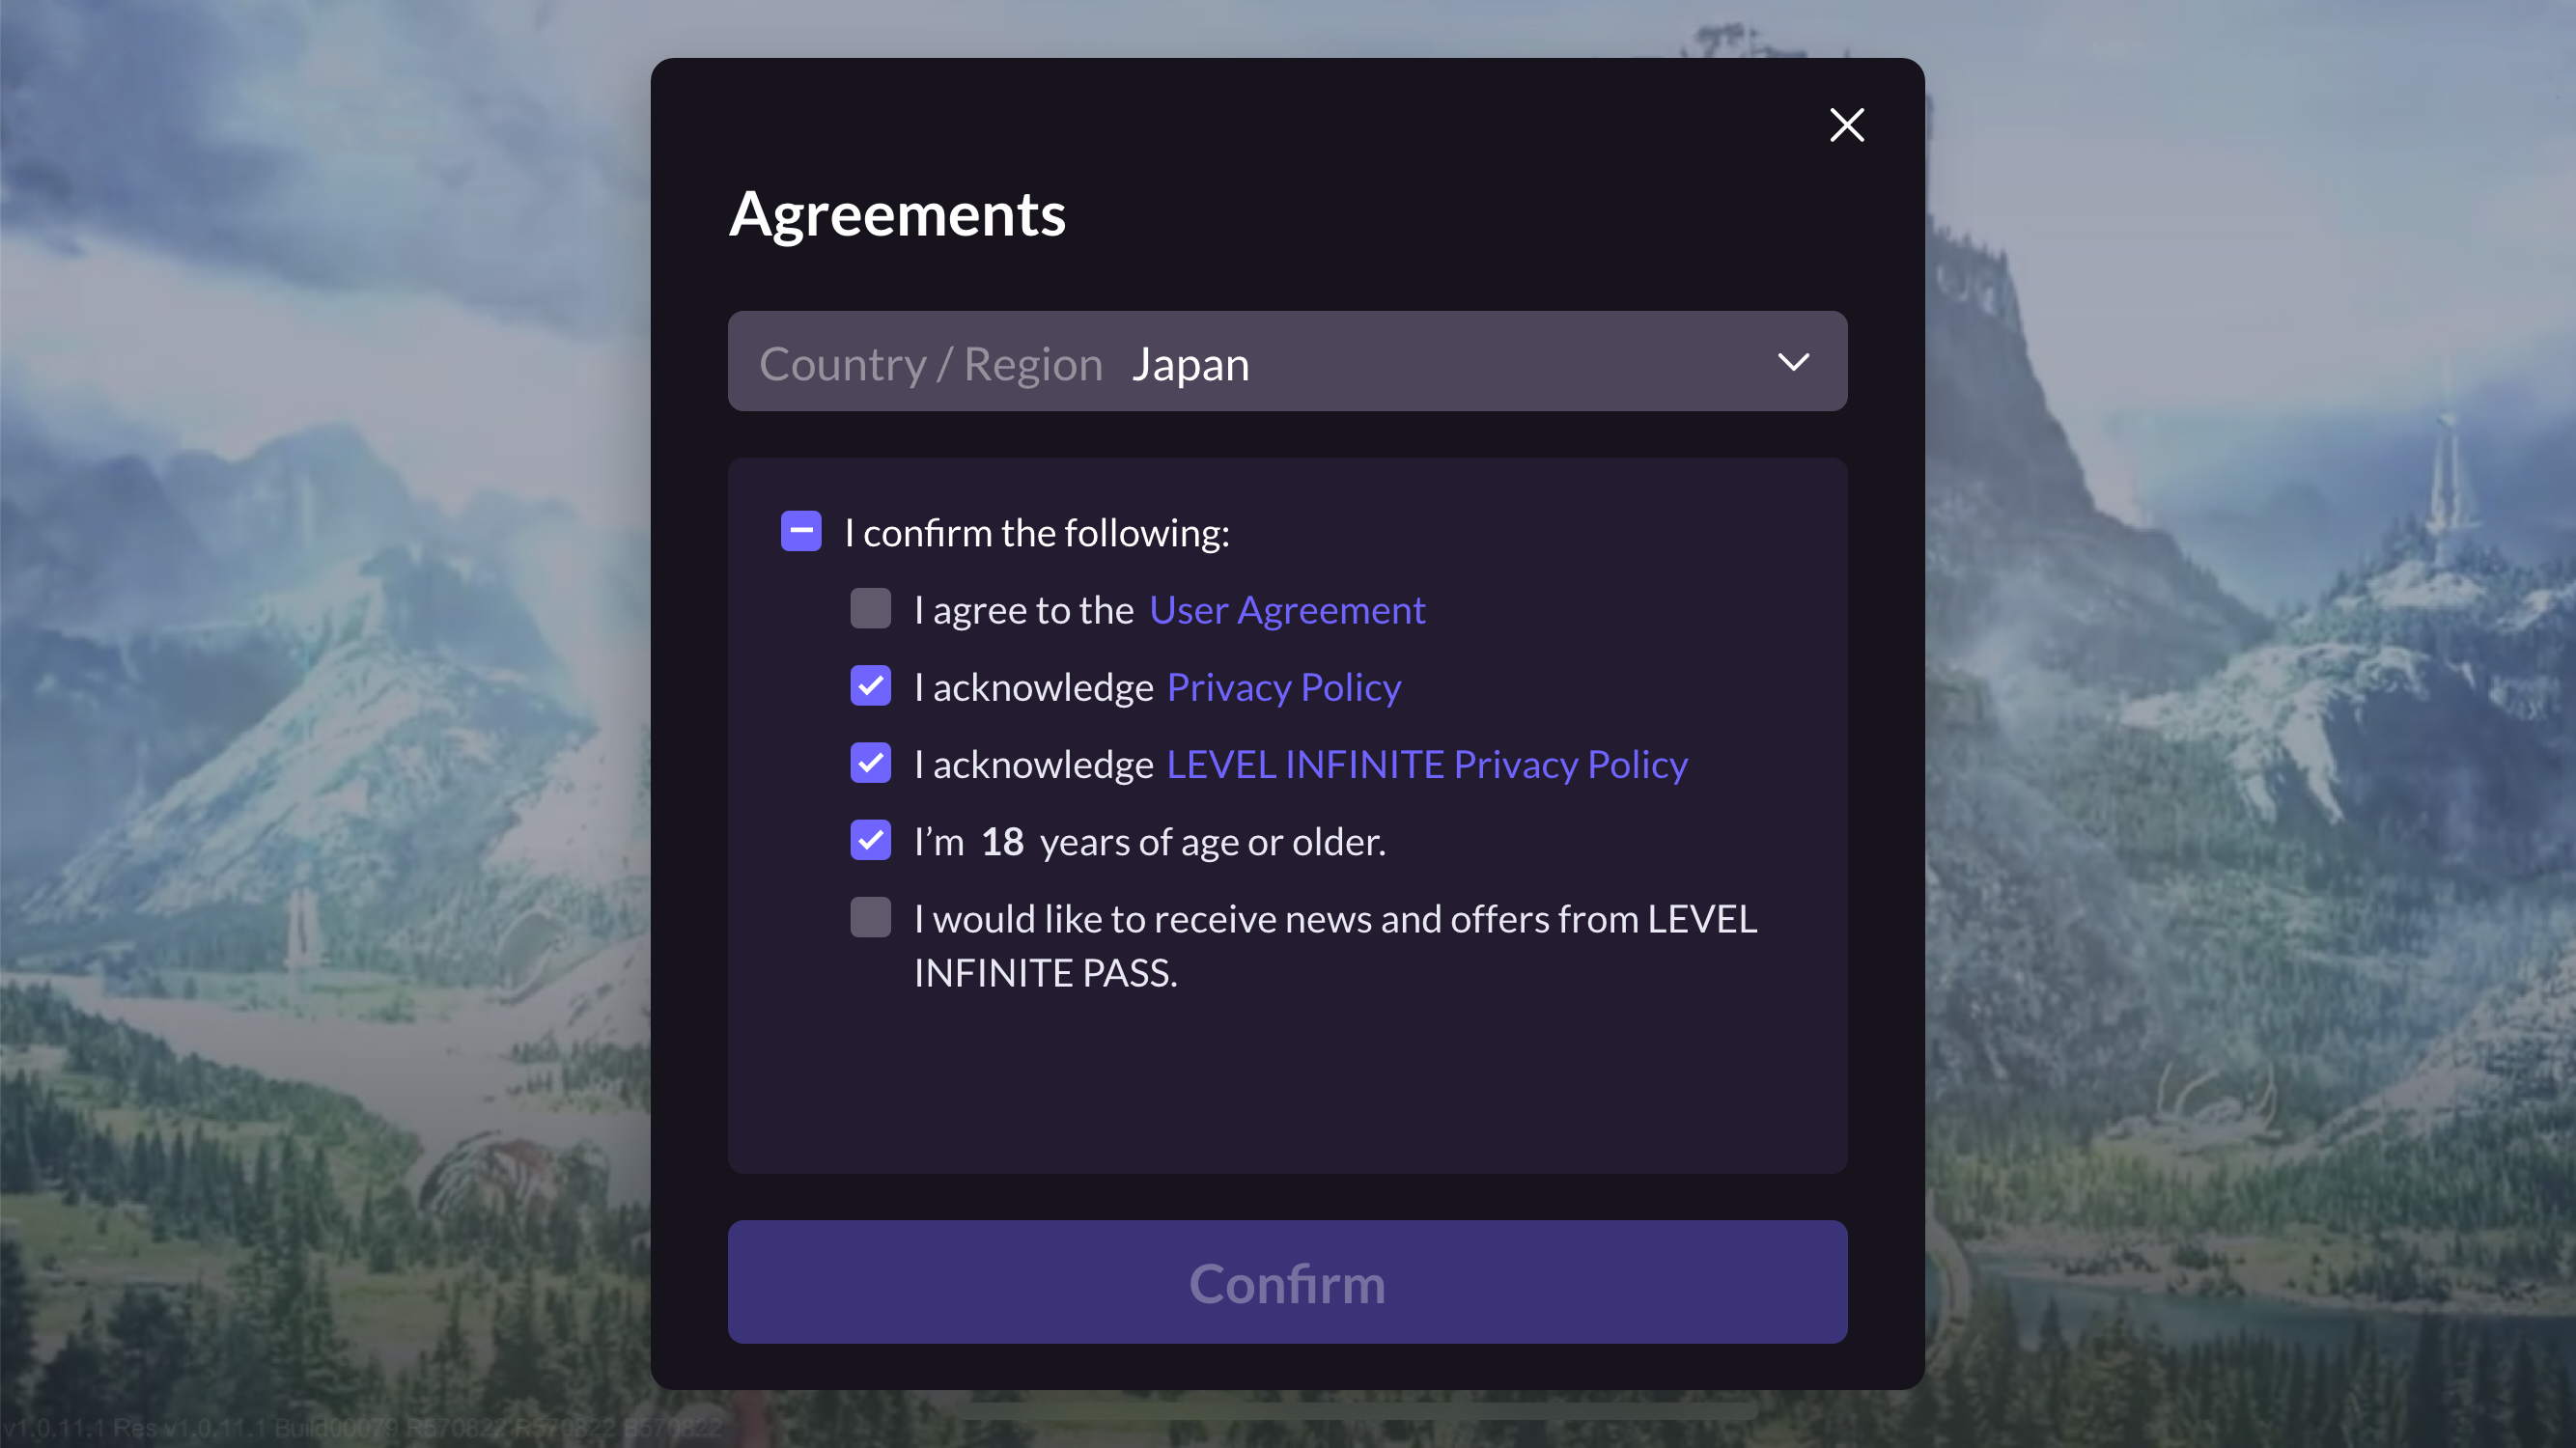Toggle the I confirm the following master checkbox
Image resolution: width=2576 pixels, height=1448 pixels.
point(801,532)
